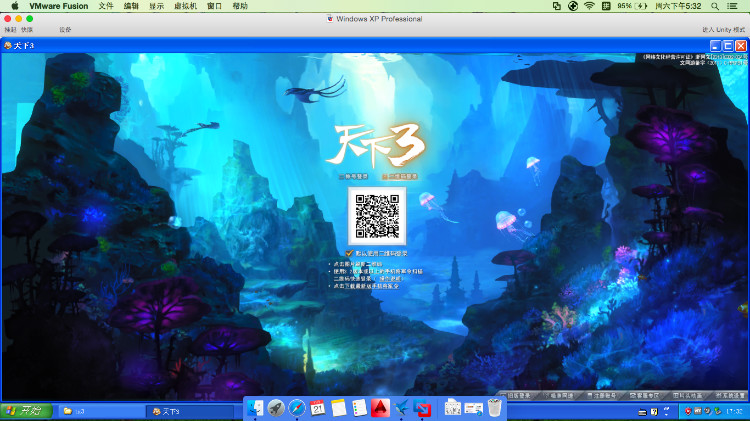Viewport: 750px width, 421px height.
Task: Click 进入 Unity 模式 toolbar button
Action: [x=723, y=30]
